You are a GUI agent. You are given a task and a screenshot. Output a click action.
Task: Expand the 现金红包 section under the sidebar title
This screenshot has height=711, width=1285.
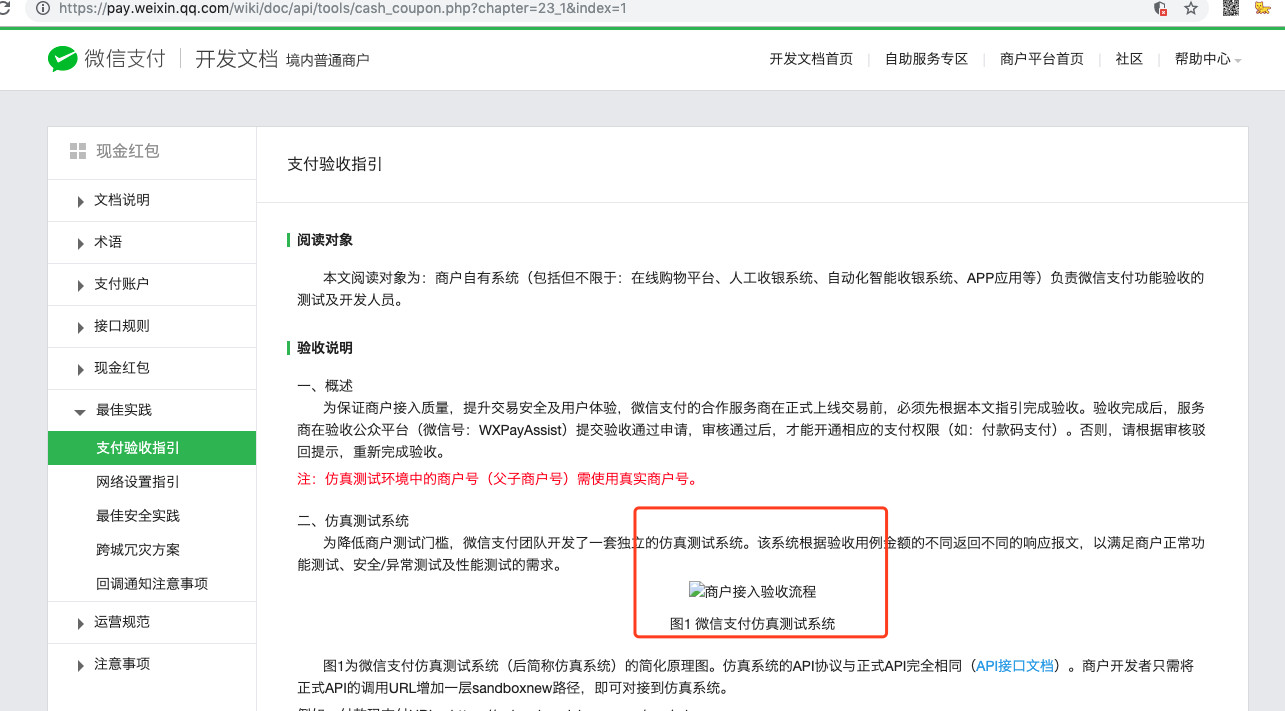pos(152,368)
